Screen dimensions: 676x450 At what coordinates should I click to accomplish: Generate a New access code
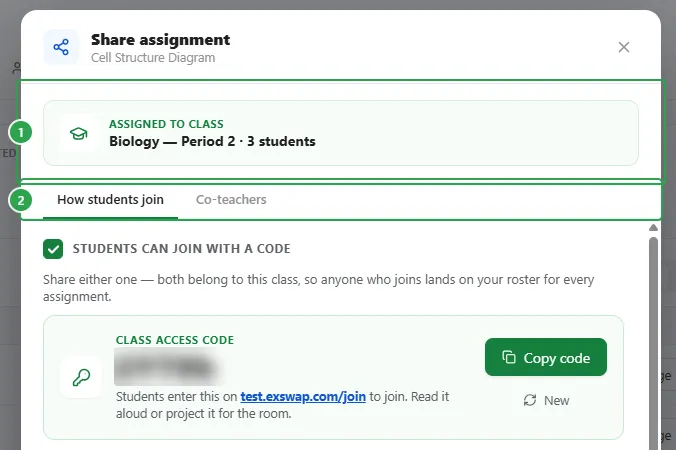tap(546, 400)
